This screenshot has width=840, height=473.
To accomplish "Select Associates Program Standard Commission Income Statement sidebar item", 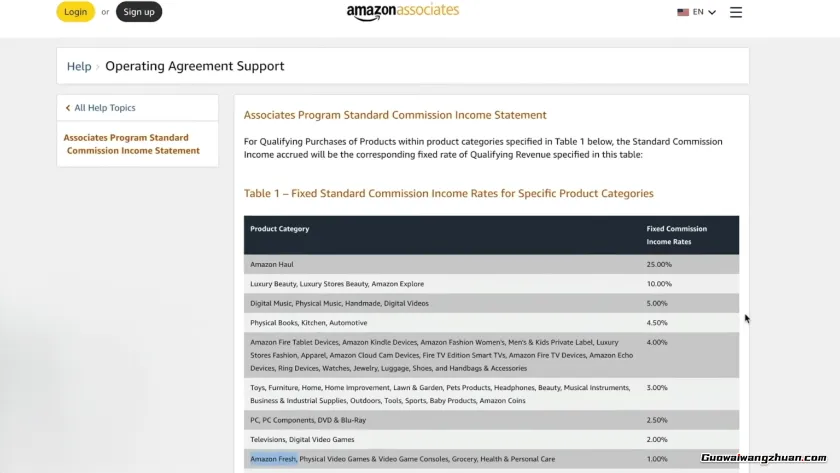I will pos(132,144).
